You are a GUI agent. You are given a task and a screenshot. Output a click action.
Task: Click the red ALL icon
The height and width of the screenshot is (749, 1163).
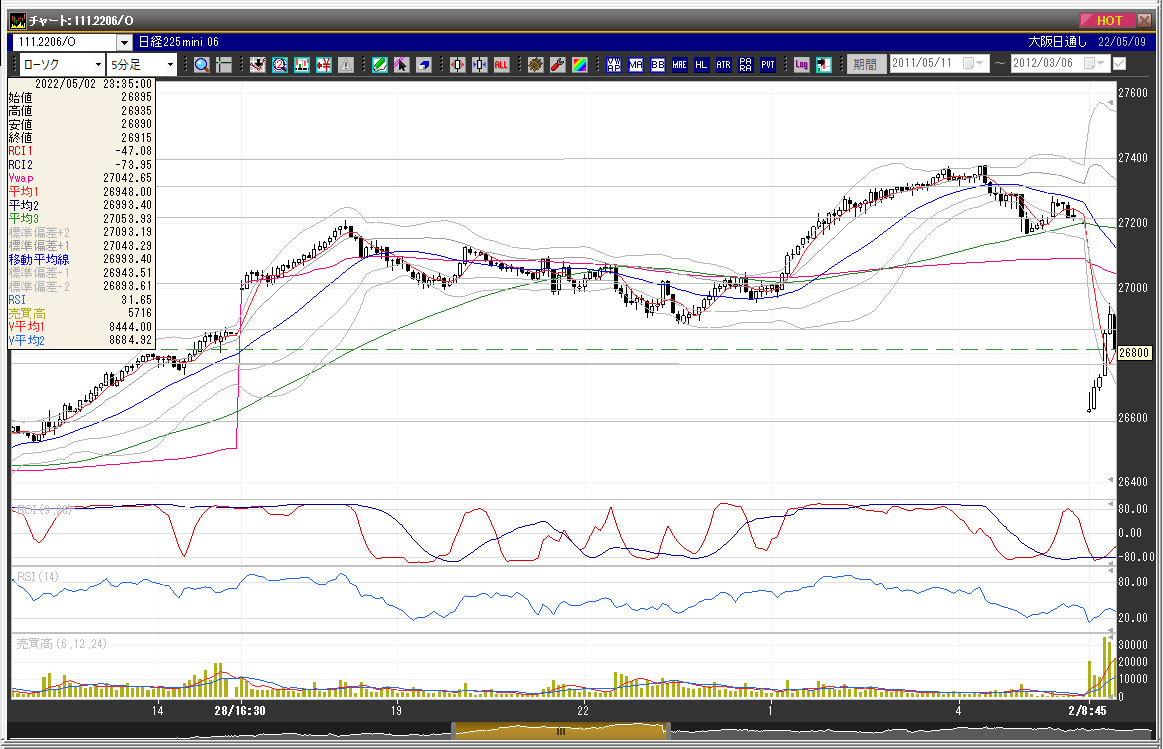[x=501, y=65]
